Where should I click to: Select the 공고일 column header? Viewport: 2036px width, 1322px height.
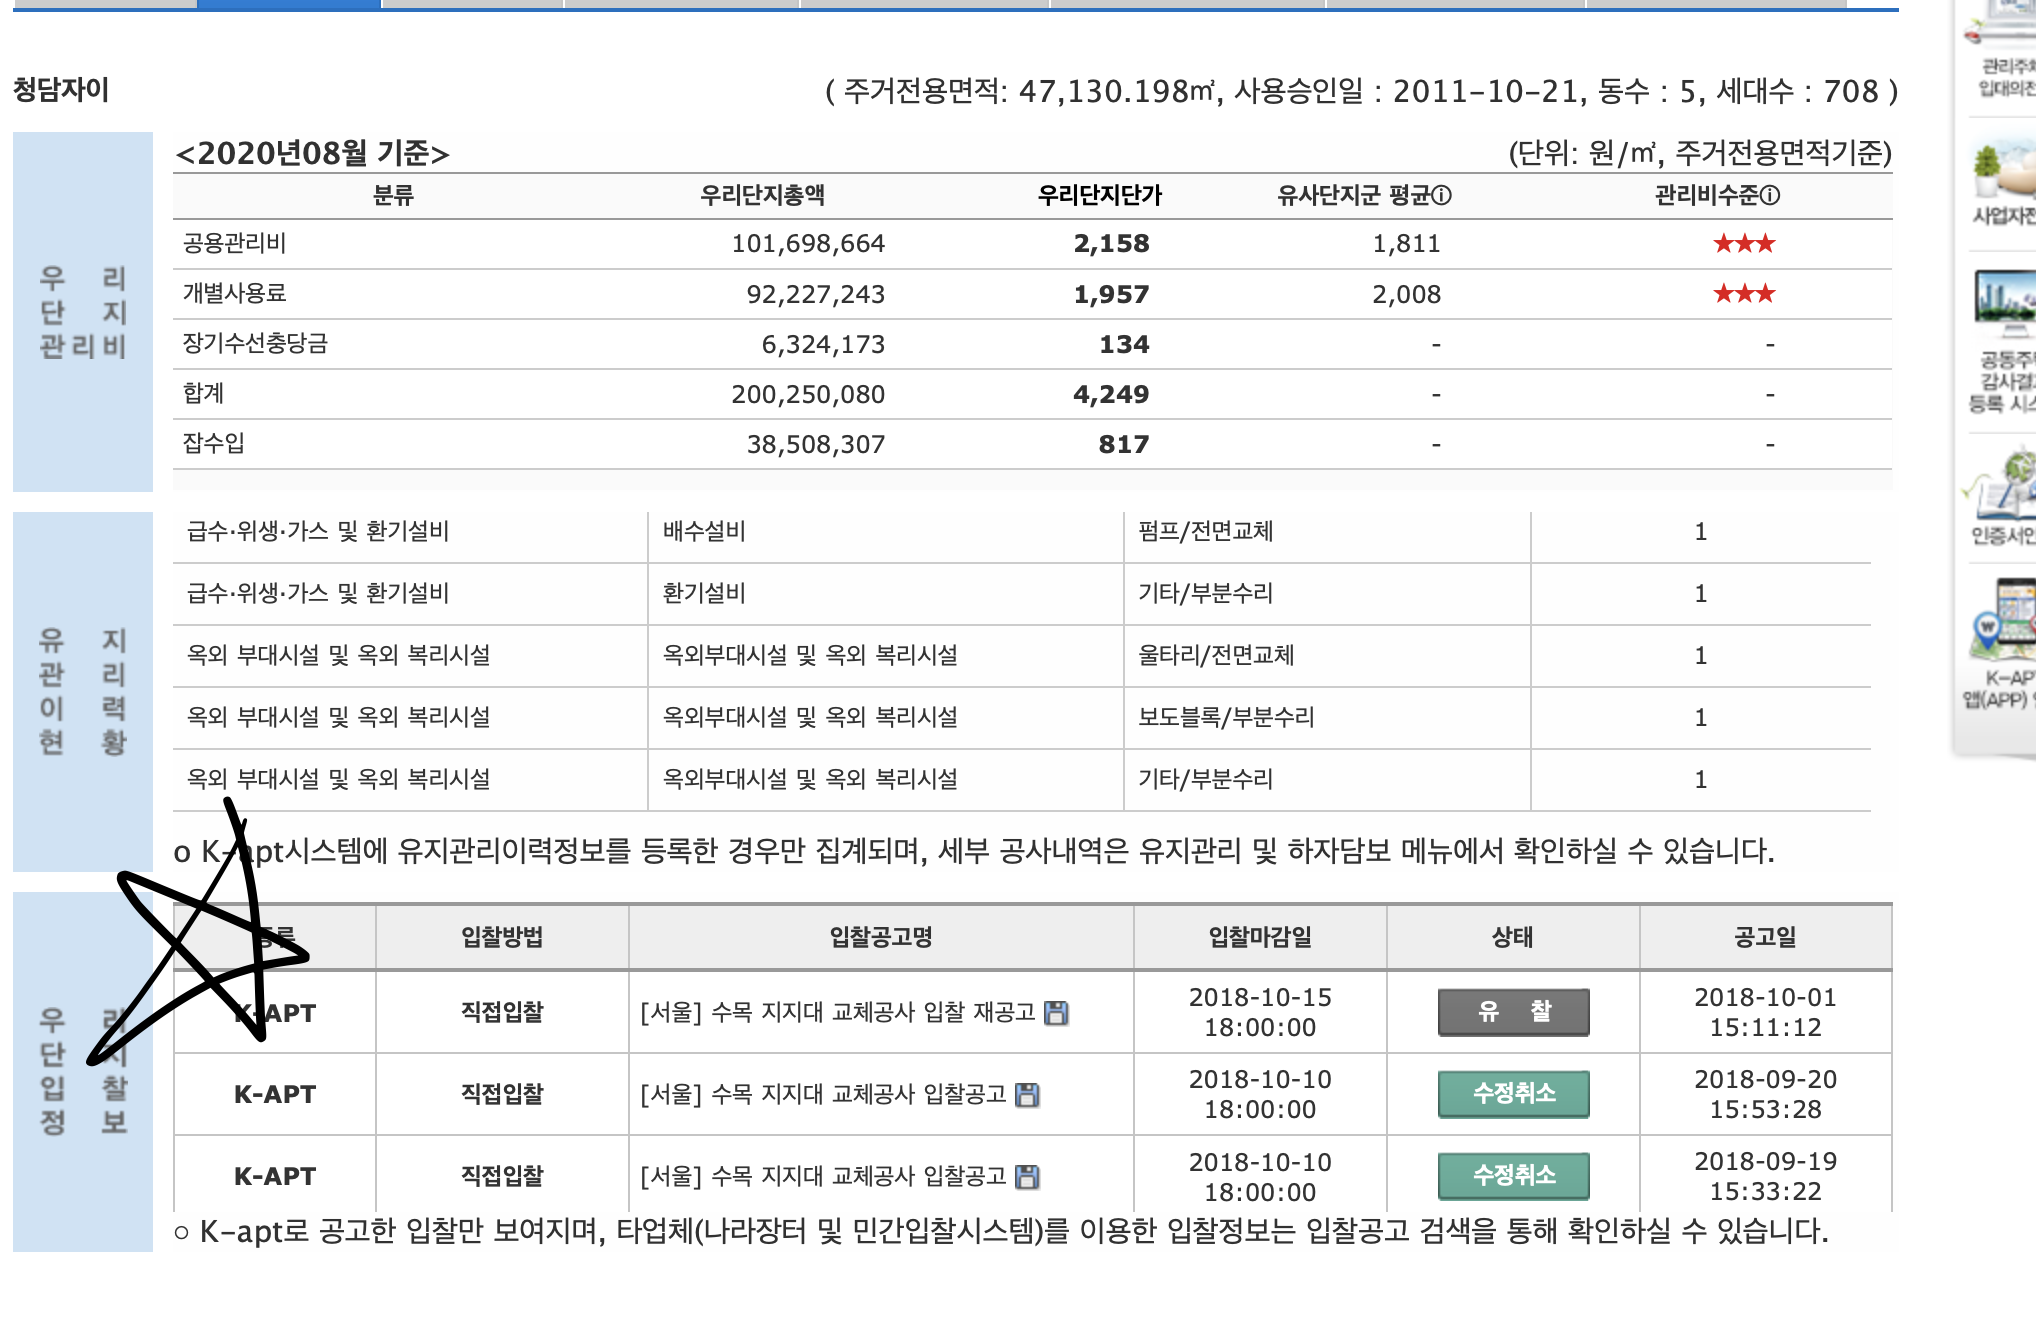point(1765,937)
